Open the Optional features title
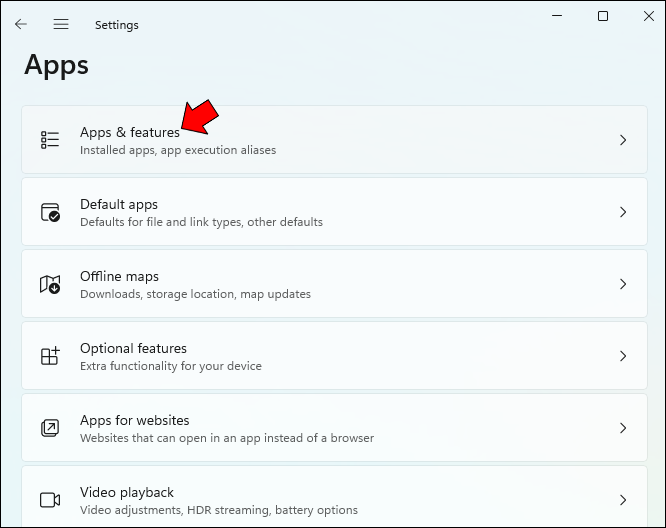 point(133,348)
